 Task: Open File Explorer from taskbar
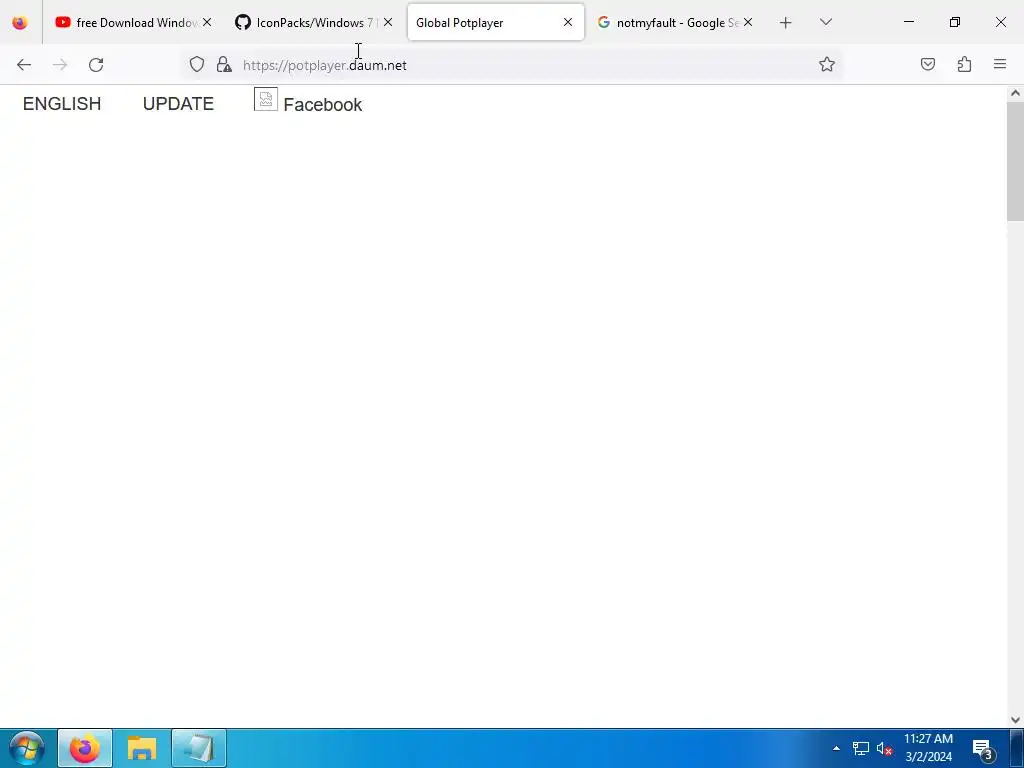click(142, 748)
